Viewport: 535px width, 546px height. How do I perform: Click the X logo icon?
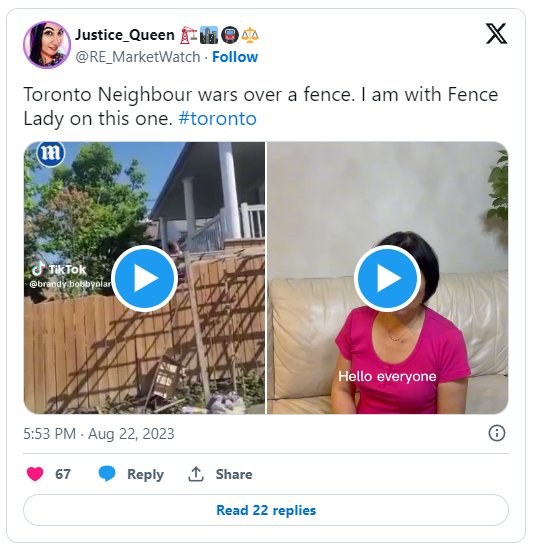(496, 34)
